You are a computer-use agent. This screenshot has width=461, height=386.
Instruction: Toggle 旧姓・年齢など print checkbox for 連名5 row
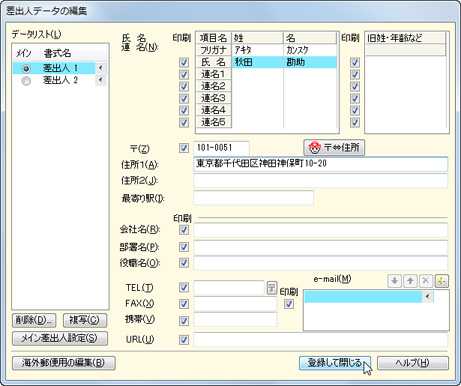click(355, 122)
